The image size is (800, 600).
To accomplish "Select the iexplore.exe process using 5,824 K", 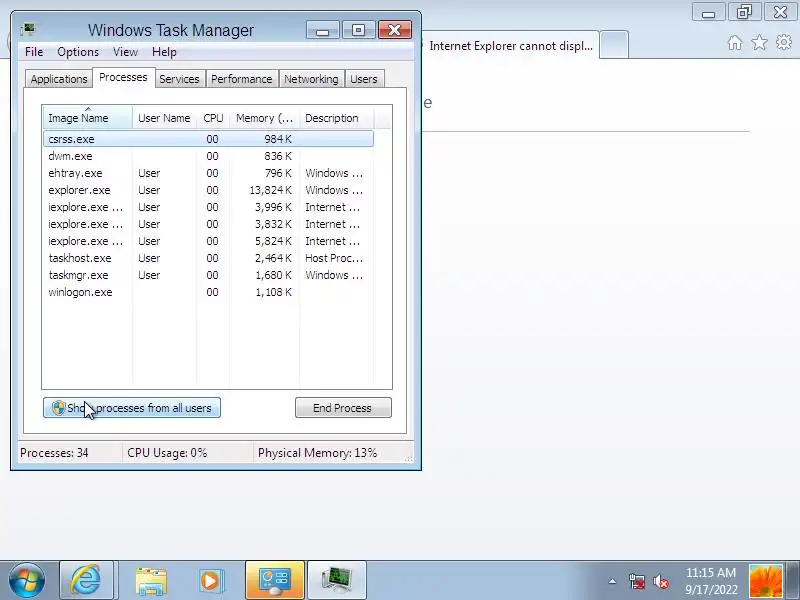I will coord(208,241).
